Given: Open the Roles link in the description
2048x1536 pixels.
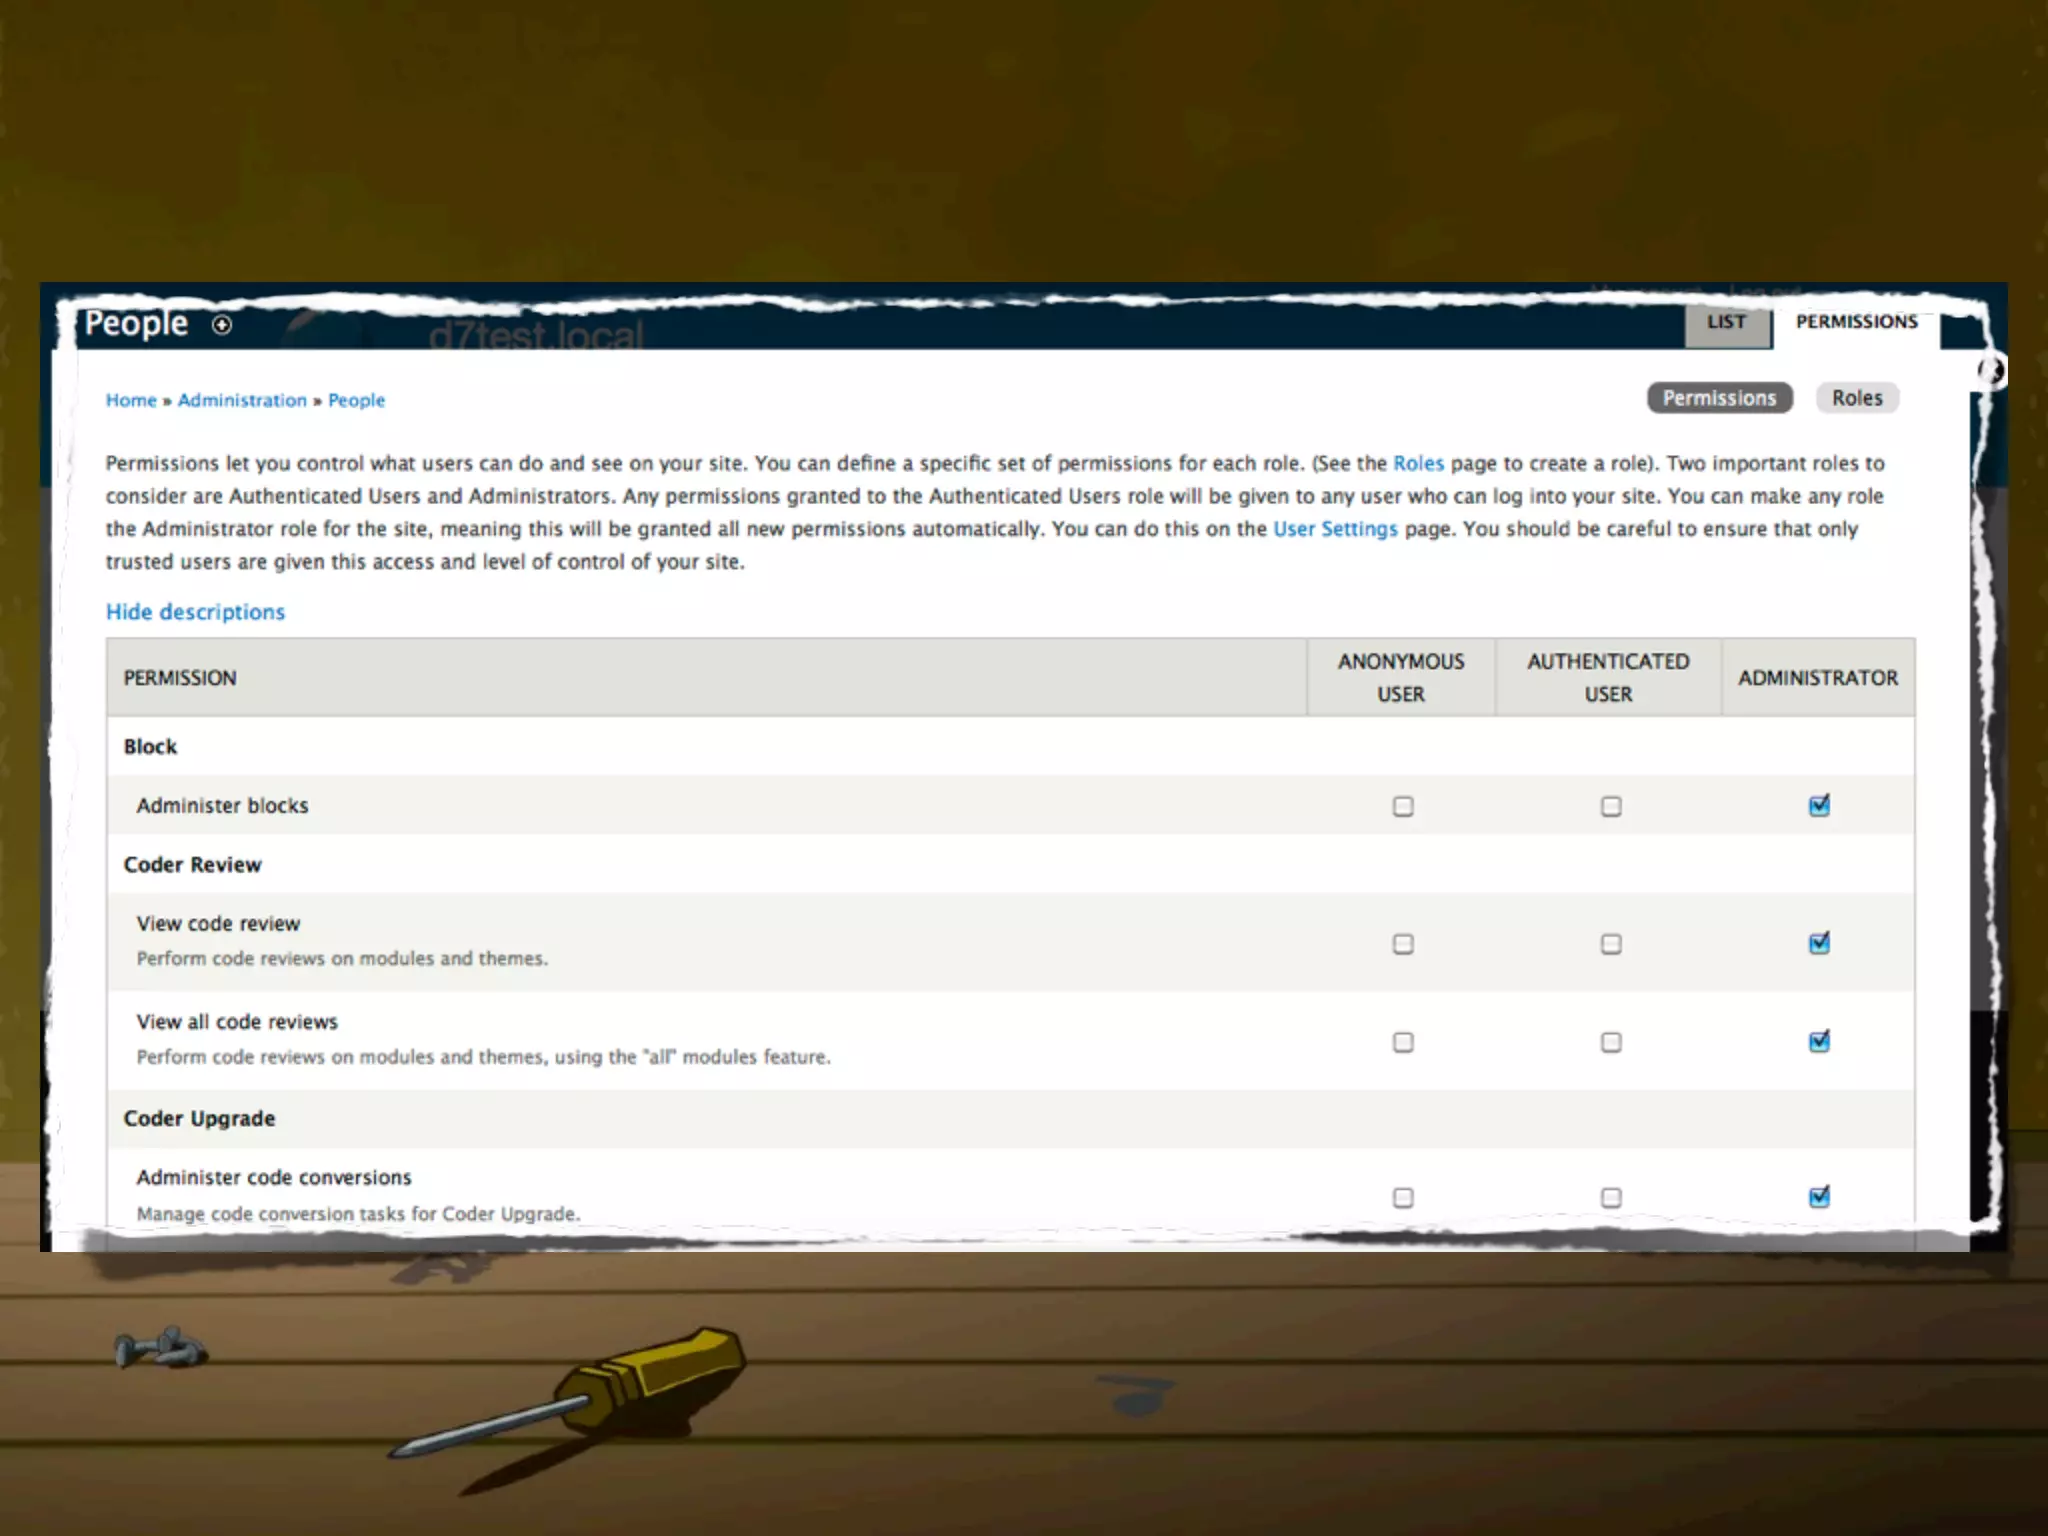Looking at the screenshot, I should click(1418, 463).
